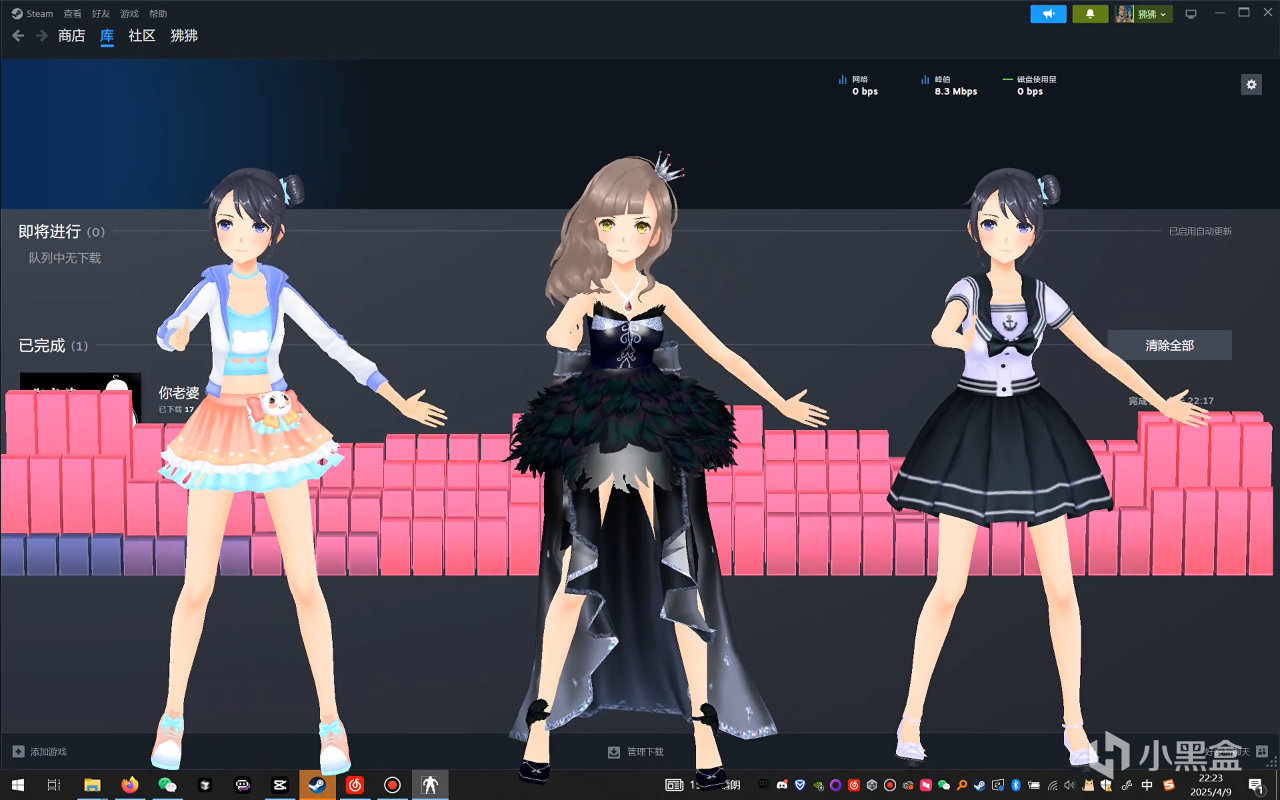Select the 网络 speed indicator

click(859, 85)
